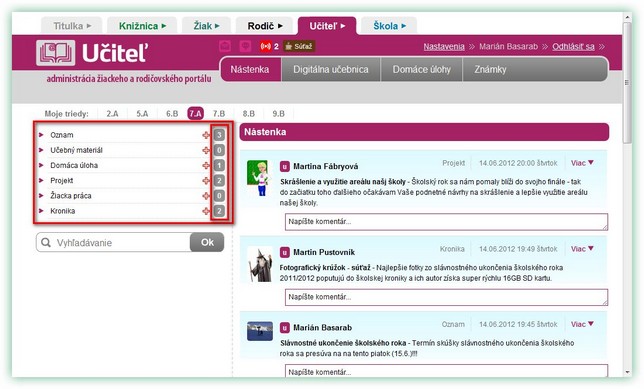Click the Učiteľ book logo
This screenshot has width=644, height=389.
coord(55,53)
